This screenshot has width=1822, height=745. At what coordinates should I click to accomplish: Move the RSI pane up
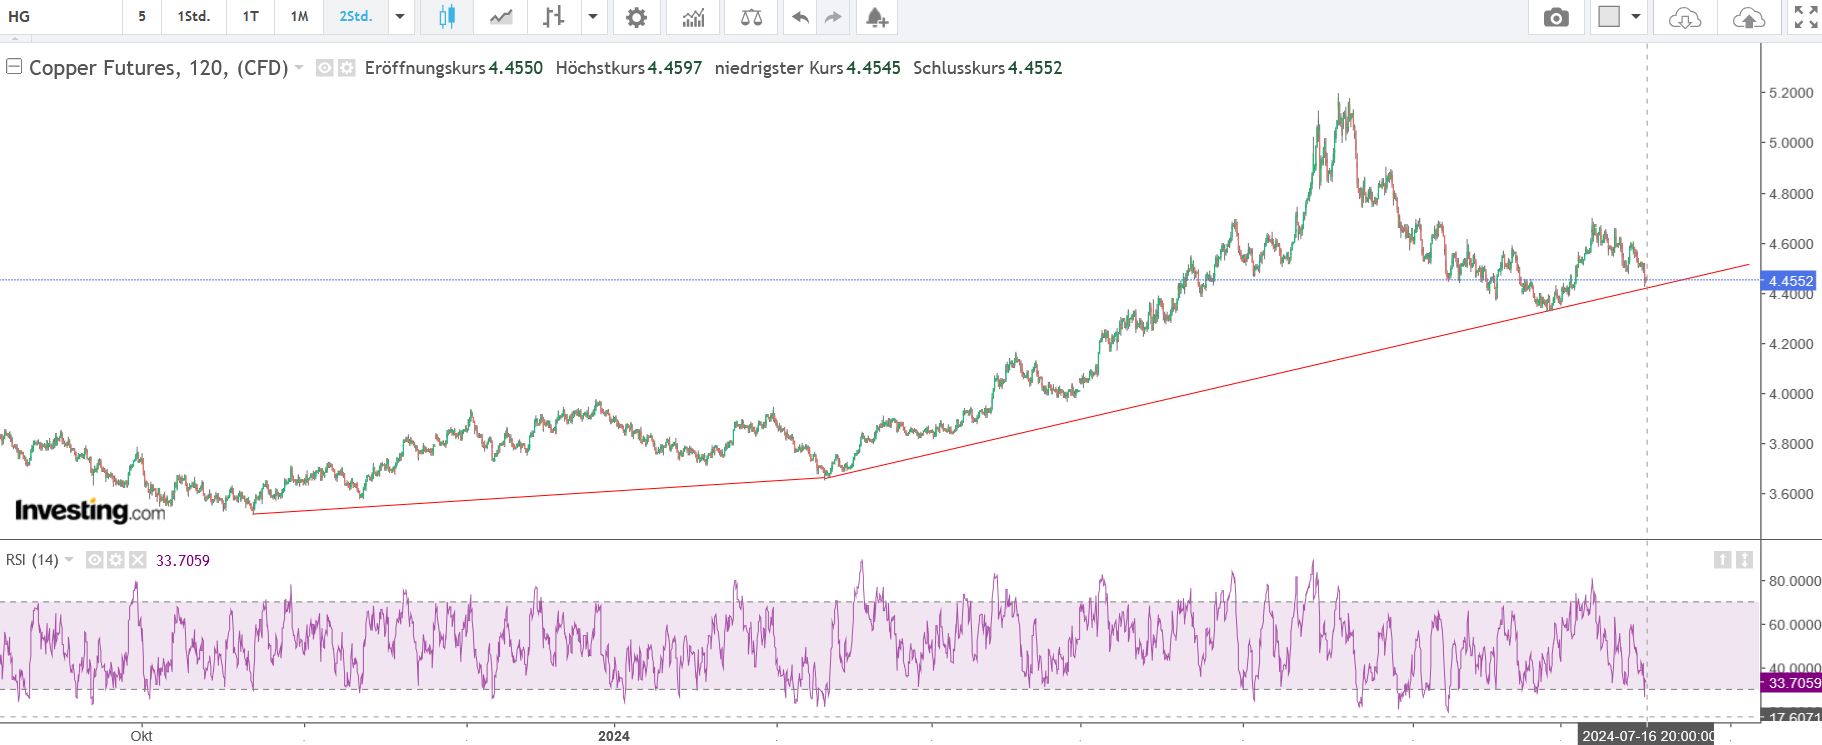point(1722,560)
